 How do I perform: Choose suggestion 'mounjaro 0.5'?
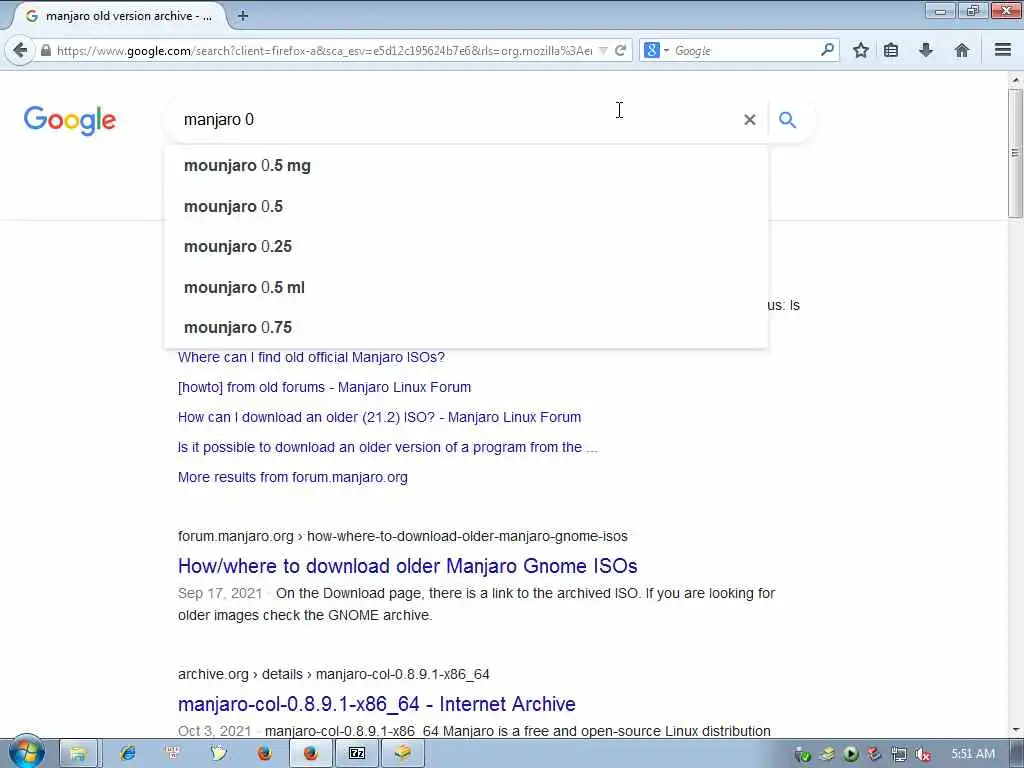click(466, 206)
